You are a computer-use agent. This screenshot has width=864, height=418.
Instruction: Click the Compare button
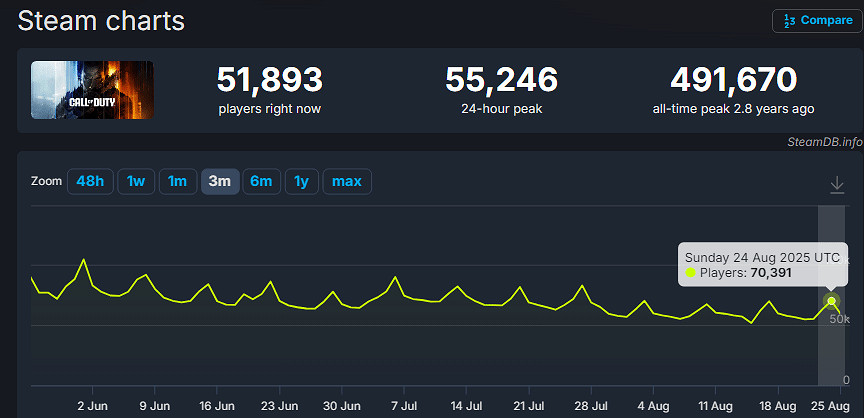pyautogui.click(x=817, y=20)
